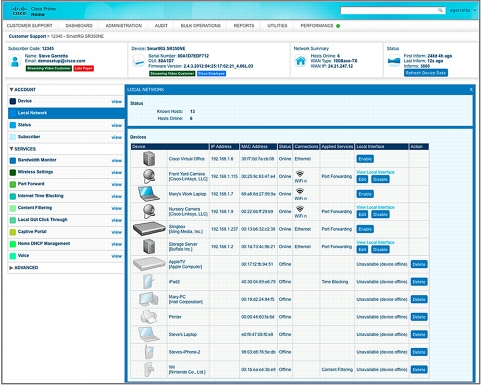
Task: Click the Refresh Device Data button
Action: point(426,73)
